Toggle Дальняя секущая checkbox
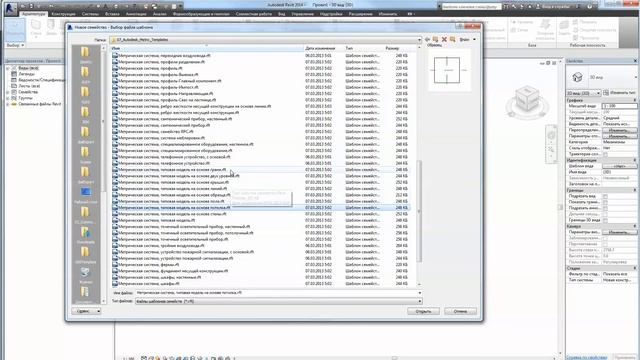The width and height of the screenshot is (640, 360). [605, 214]
